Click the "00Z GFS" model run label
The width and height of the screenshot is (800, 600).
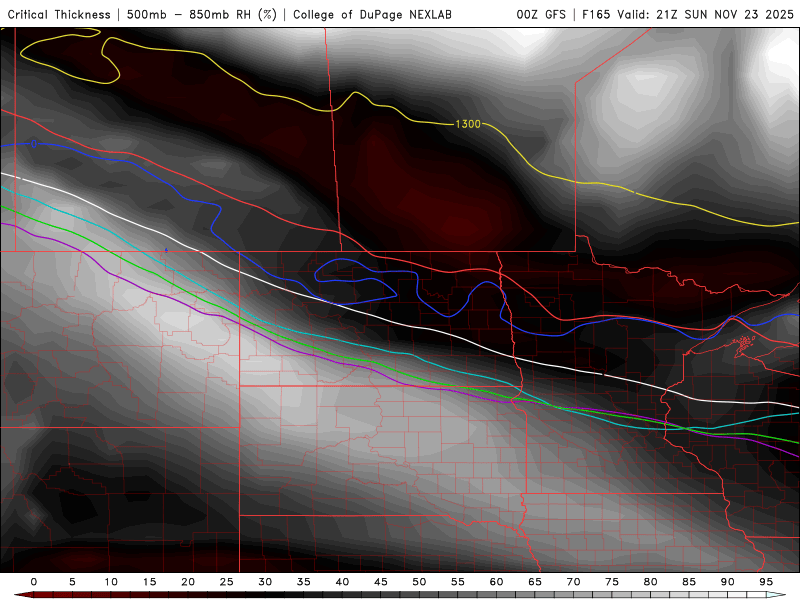pos(541,15)
